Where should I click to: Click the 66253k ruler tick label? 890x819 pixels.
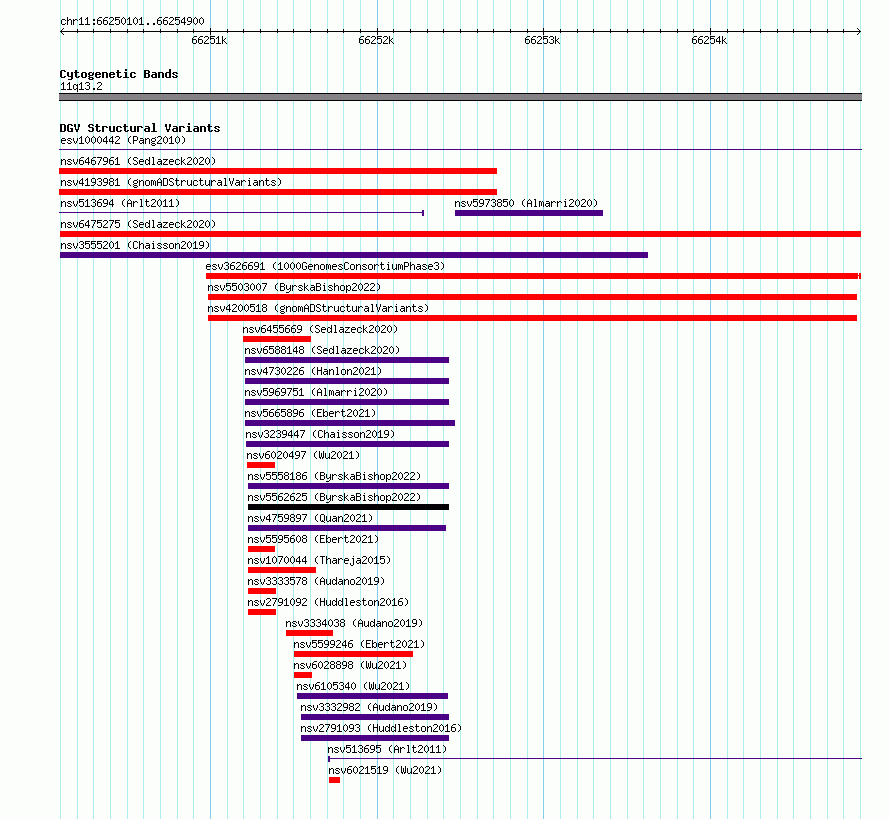pyautogui.click(x=542, y=40)
